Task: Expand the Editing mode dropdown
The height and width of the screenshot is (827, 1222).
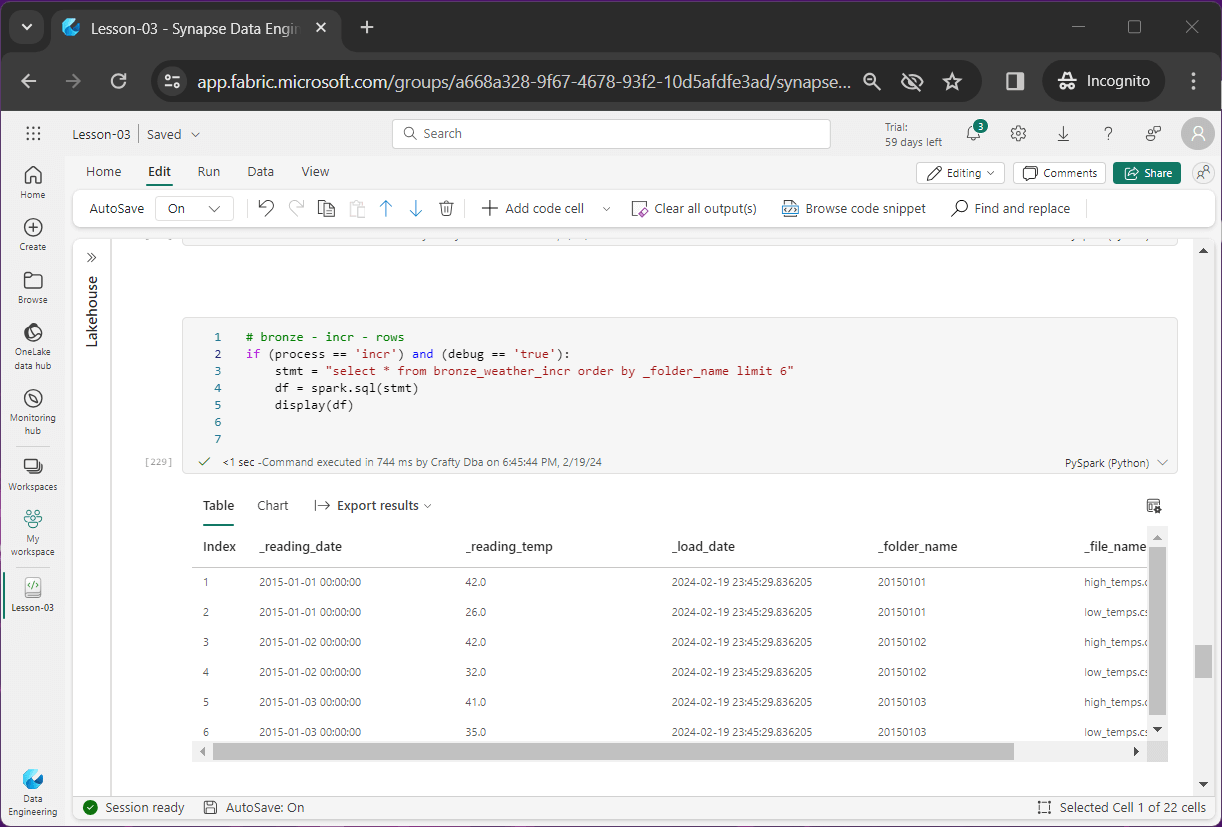Action: pyautogui.click(x=961, y=173)
